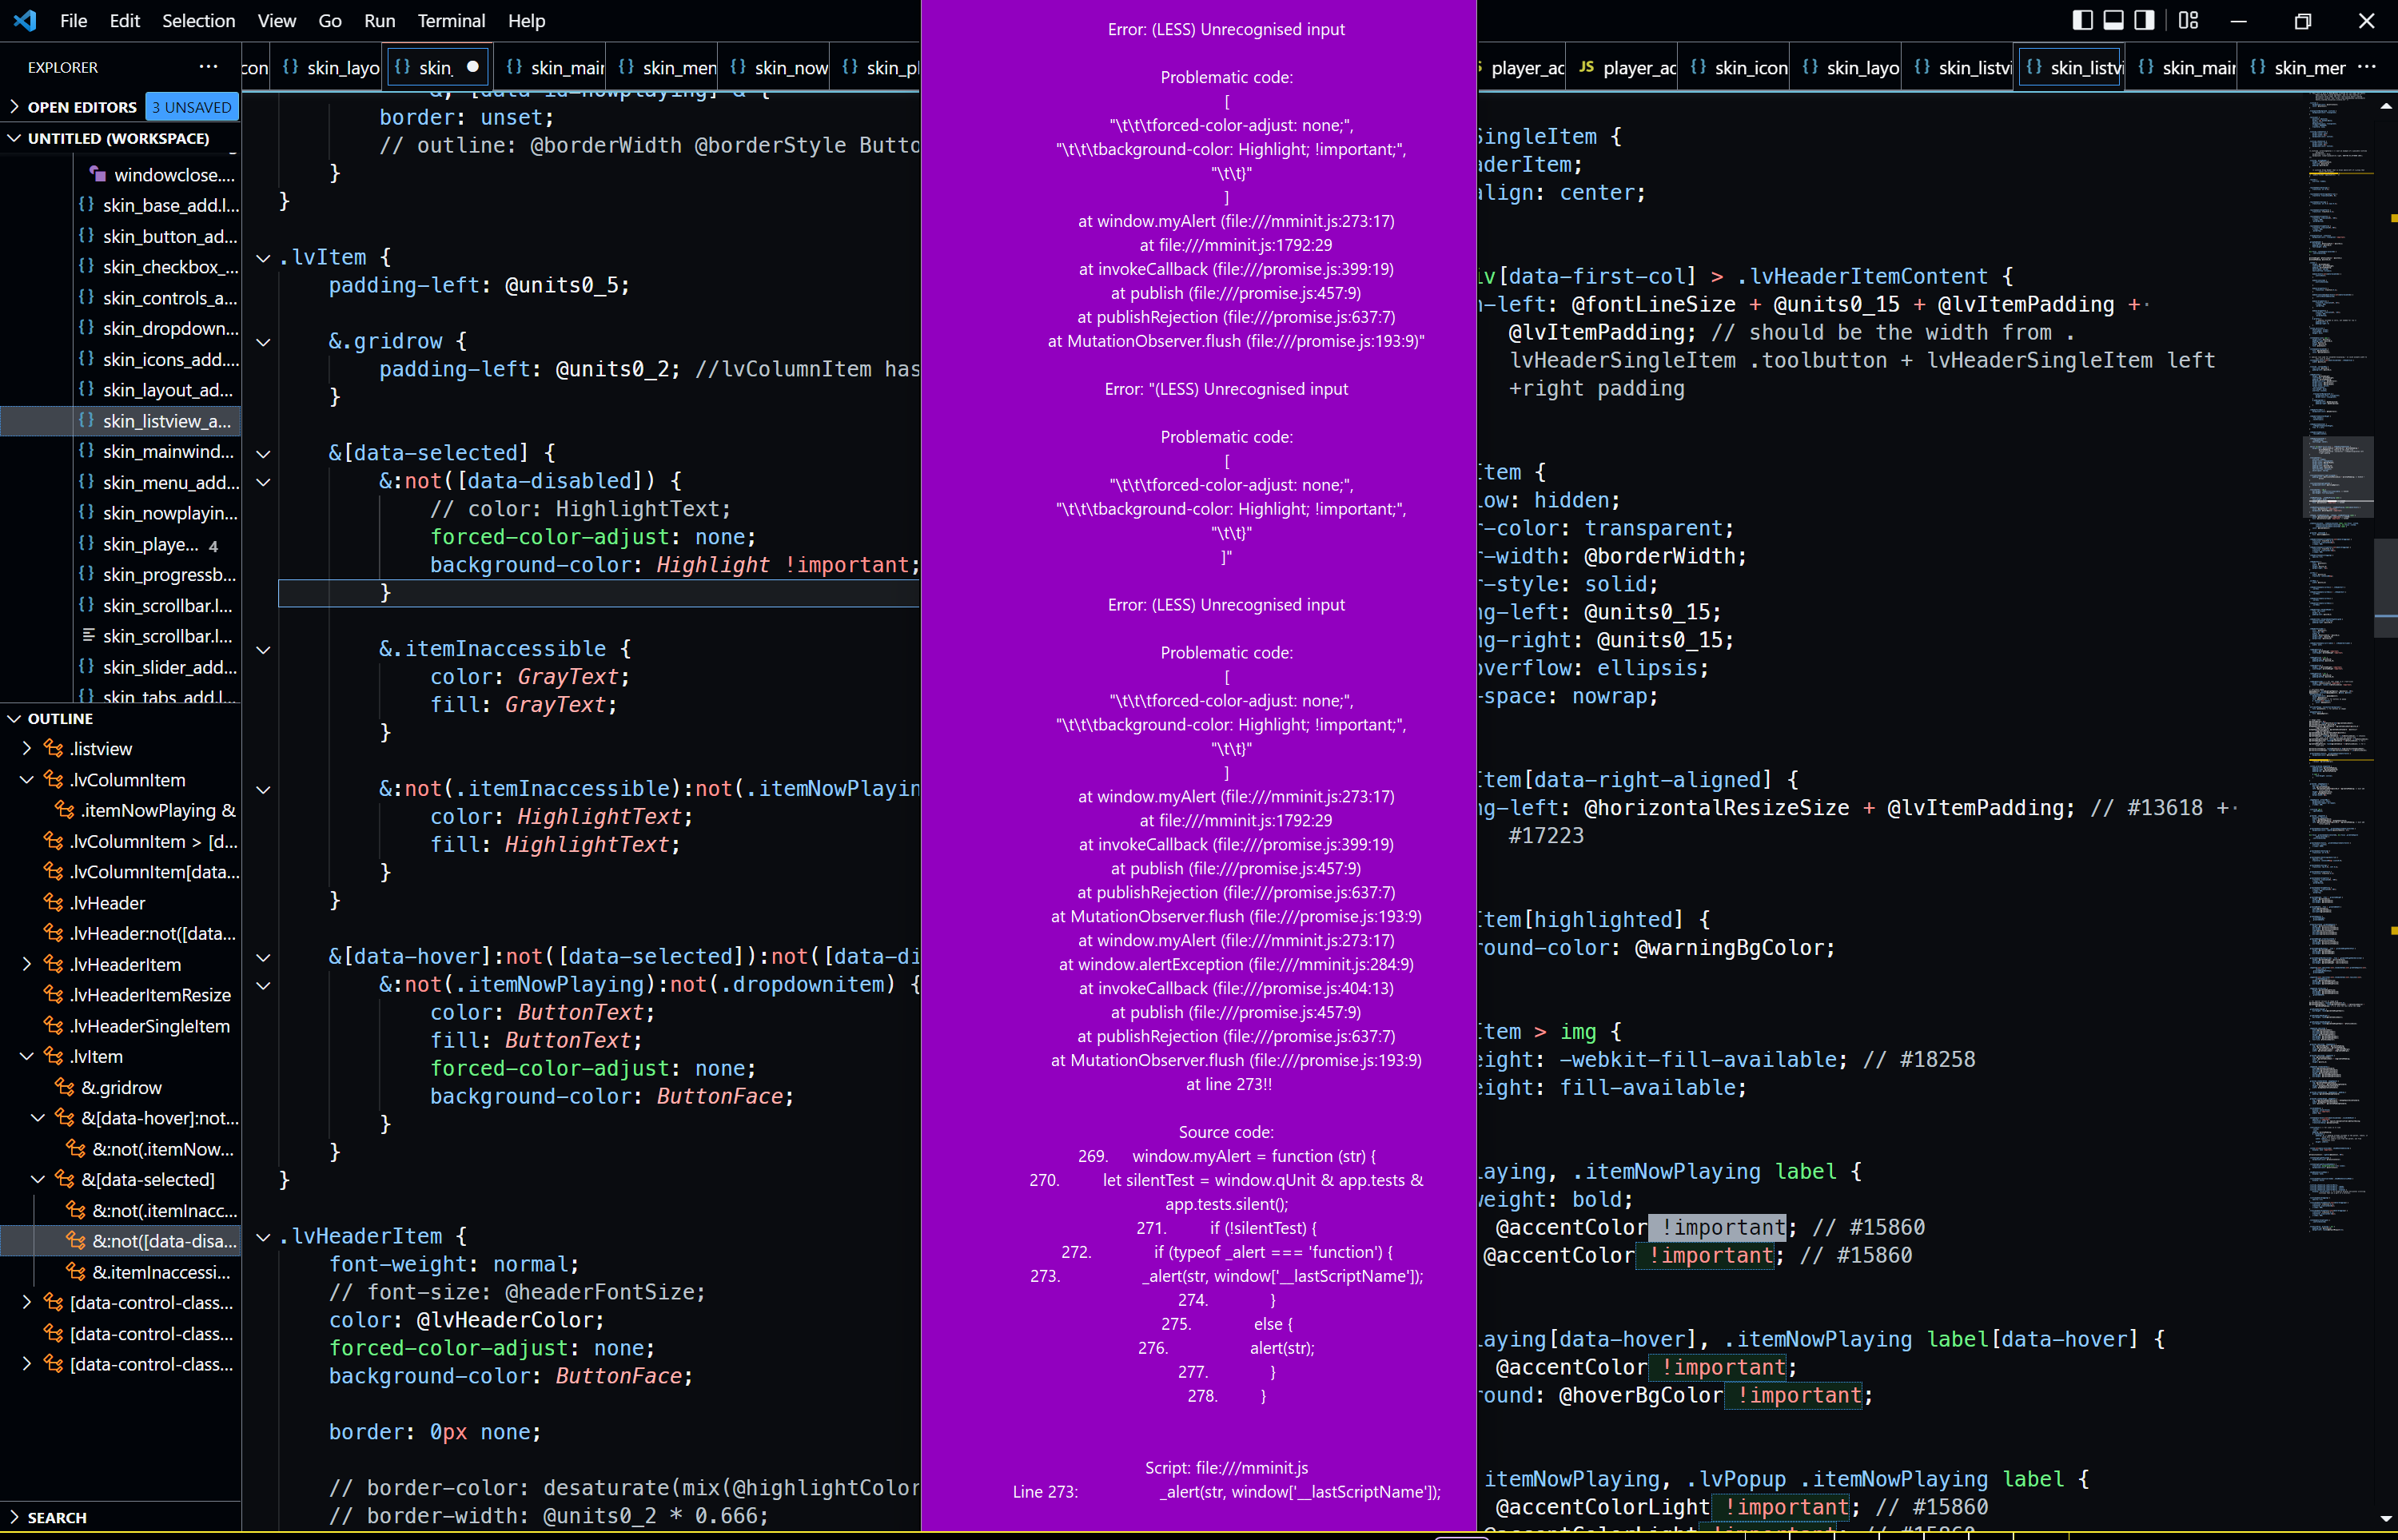
Task: Open the Terminal menu
Action: 450,20
